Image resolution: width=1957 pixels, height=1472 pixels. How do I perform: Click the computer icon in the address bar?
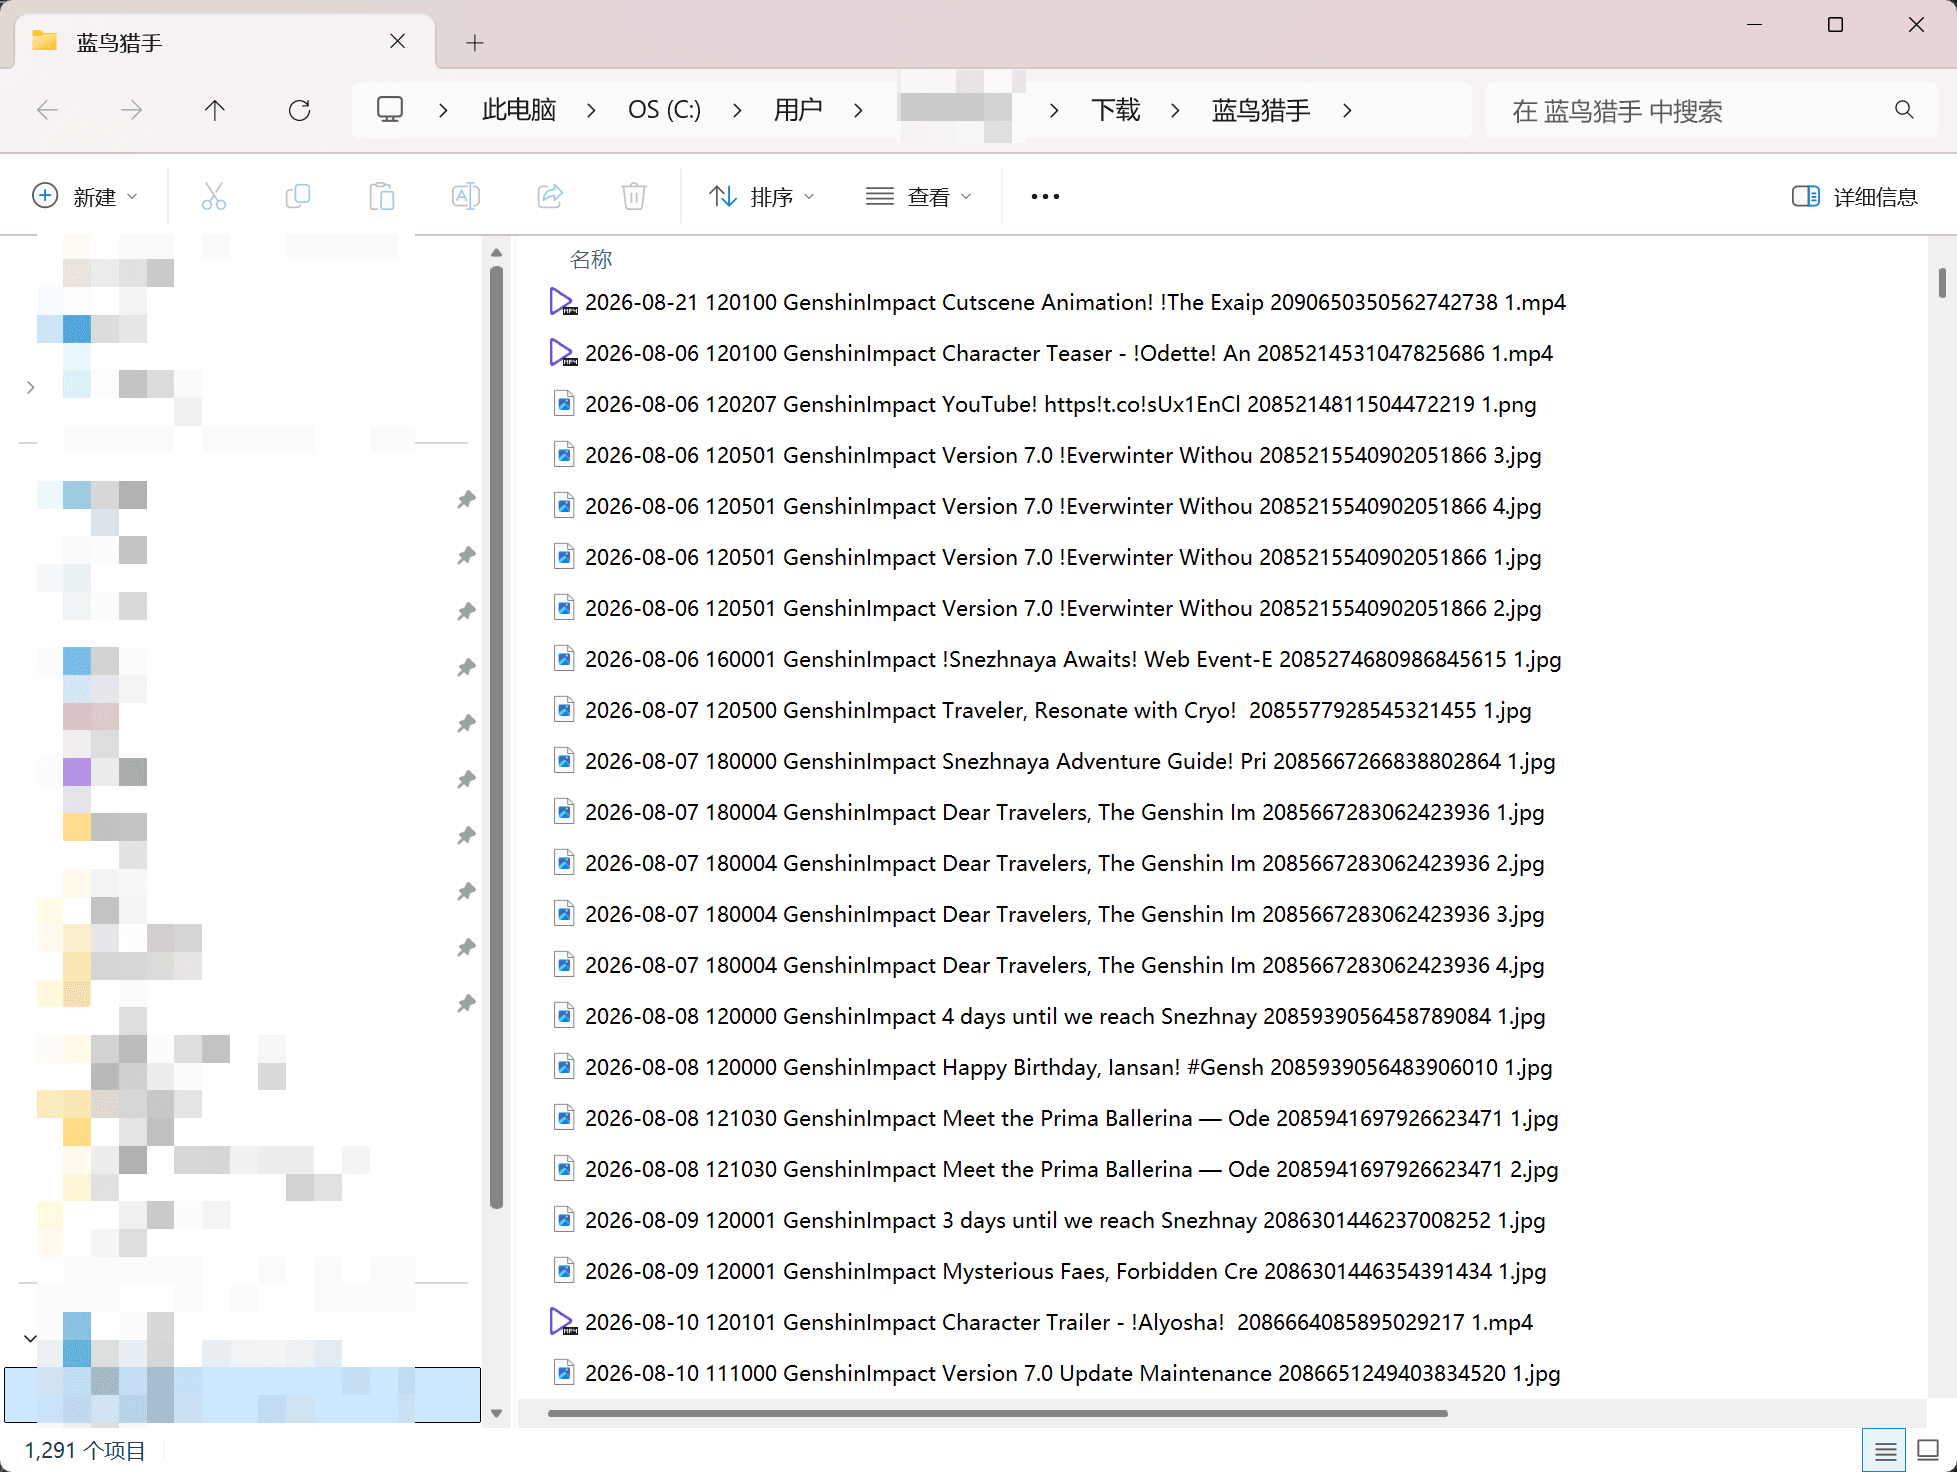[390, 109]
